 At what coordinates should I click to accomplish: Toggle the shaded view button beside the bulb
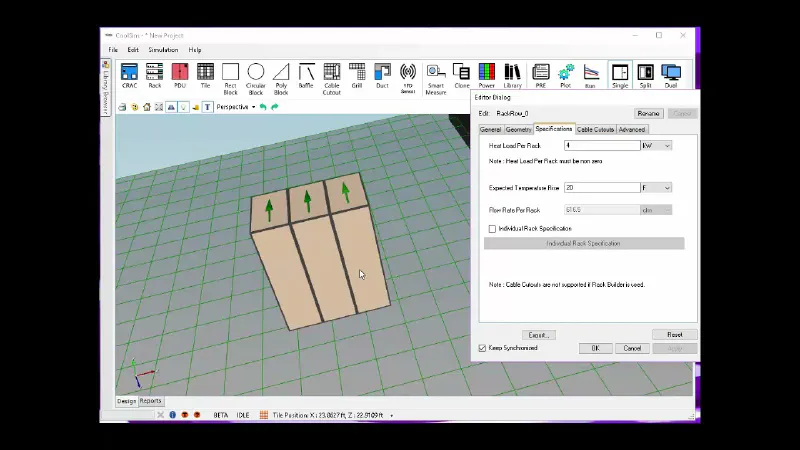[171, 107]
